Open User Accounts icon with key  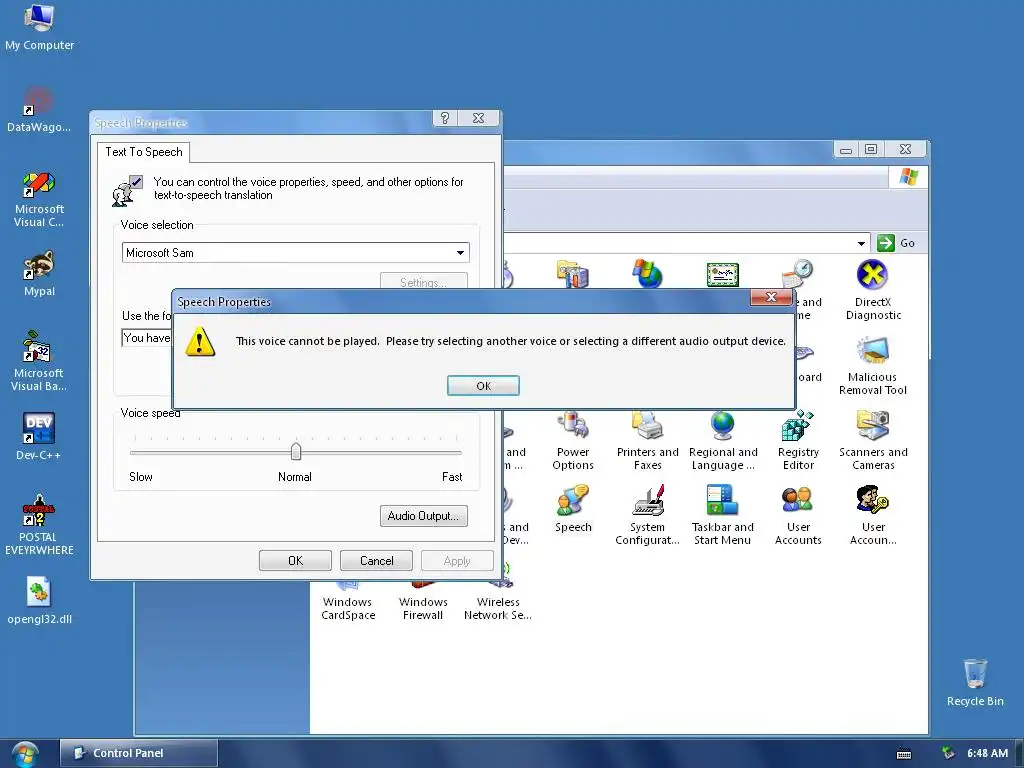point(872,515)
